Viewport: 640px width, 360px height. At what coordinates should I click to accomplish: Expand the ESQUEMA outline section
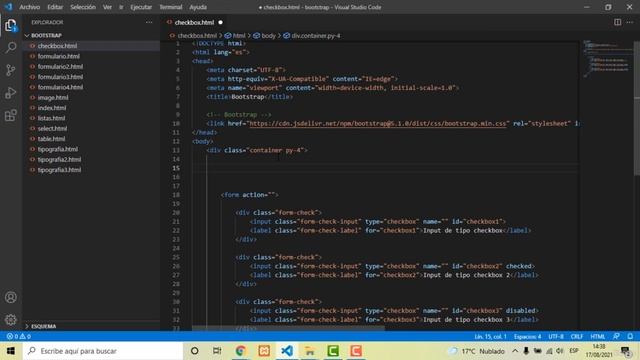tap(41, 326)
